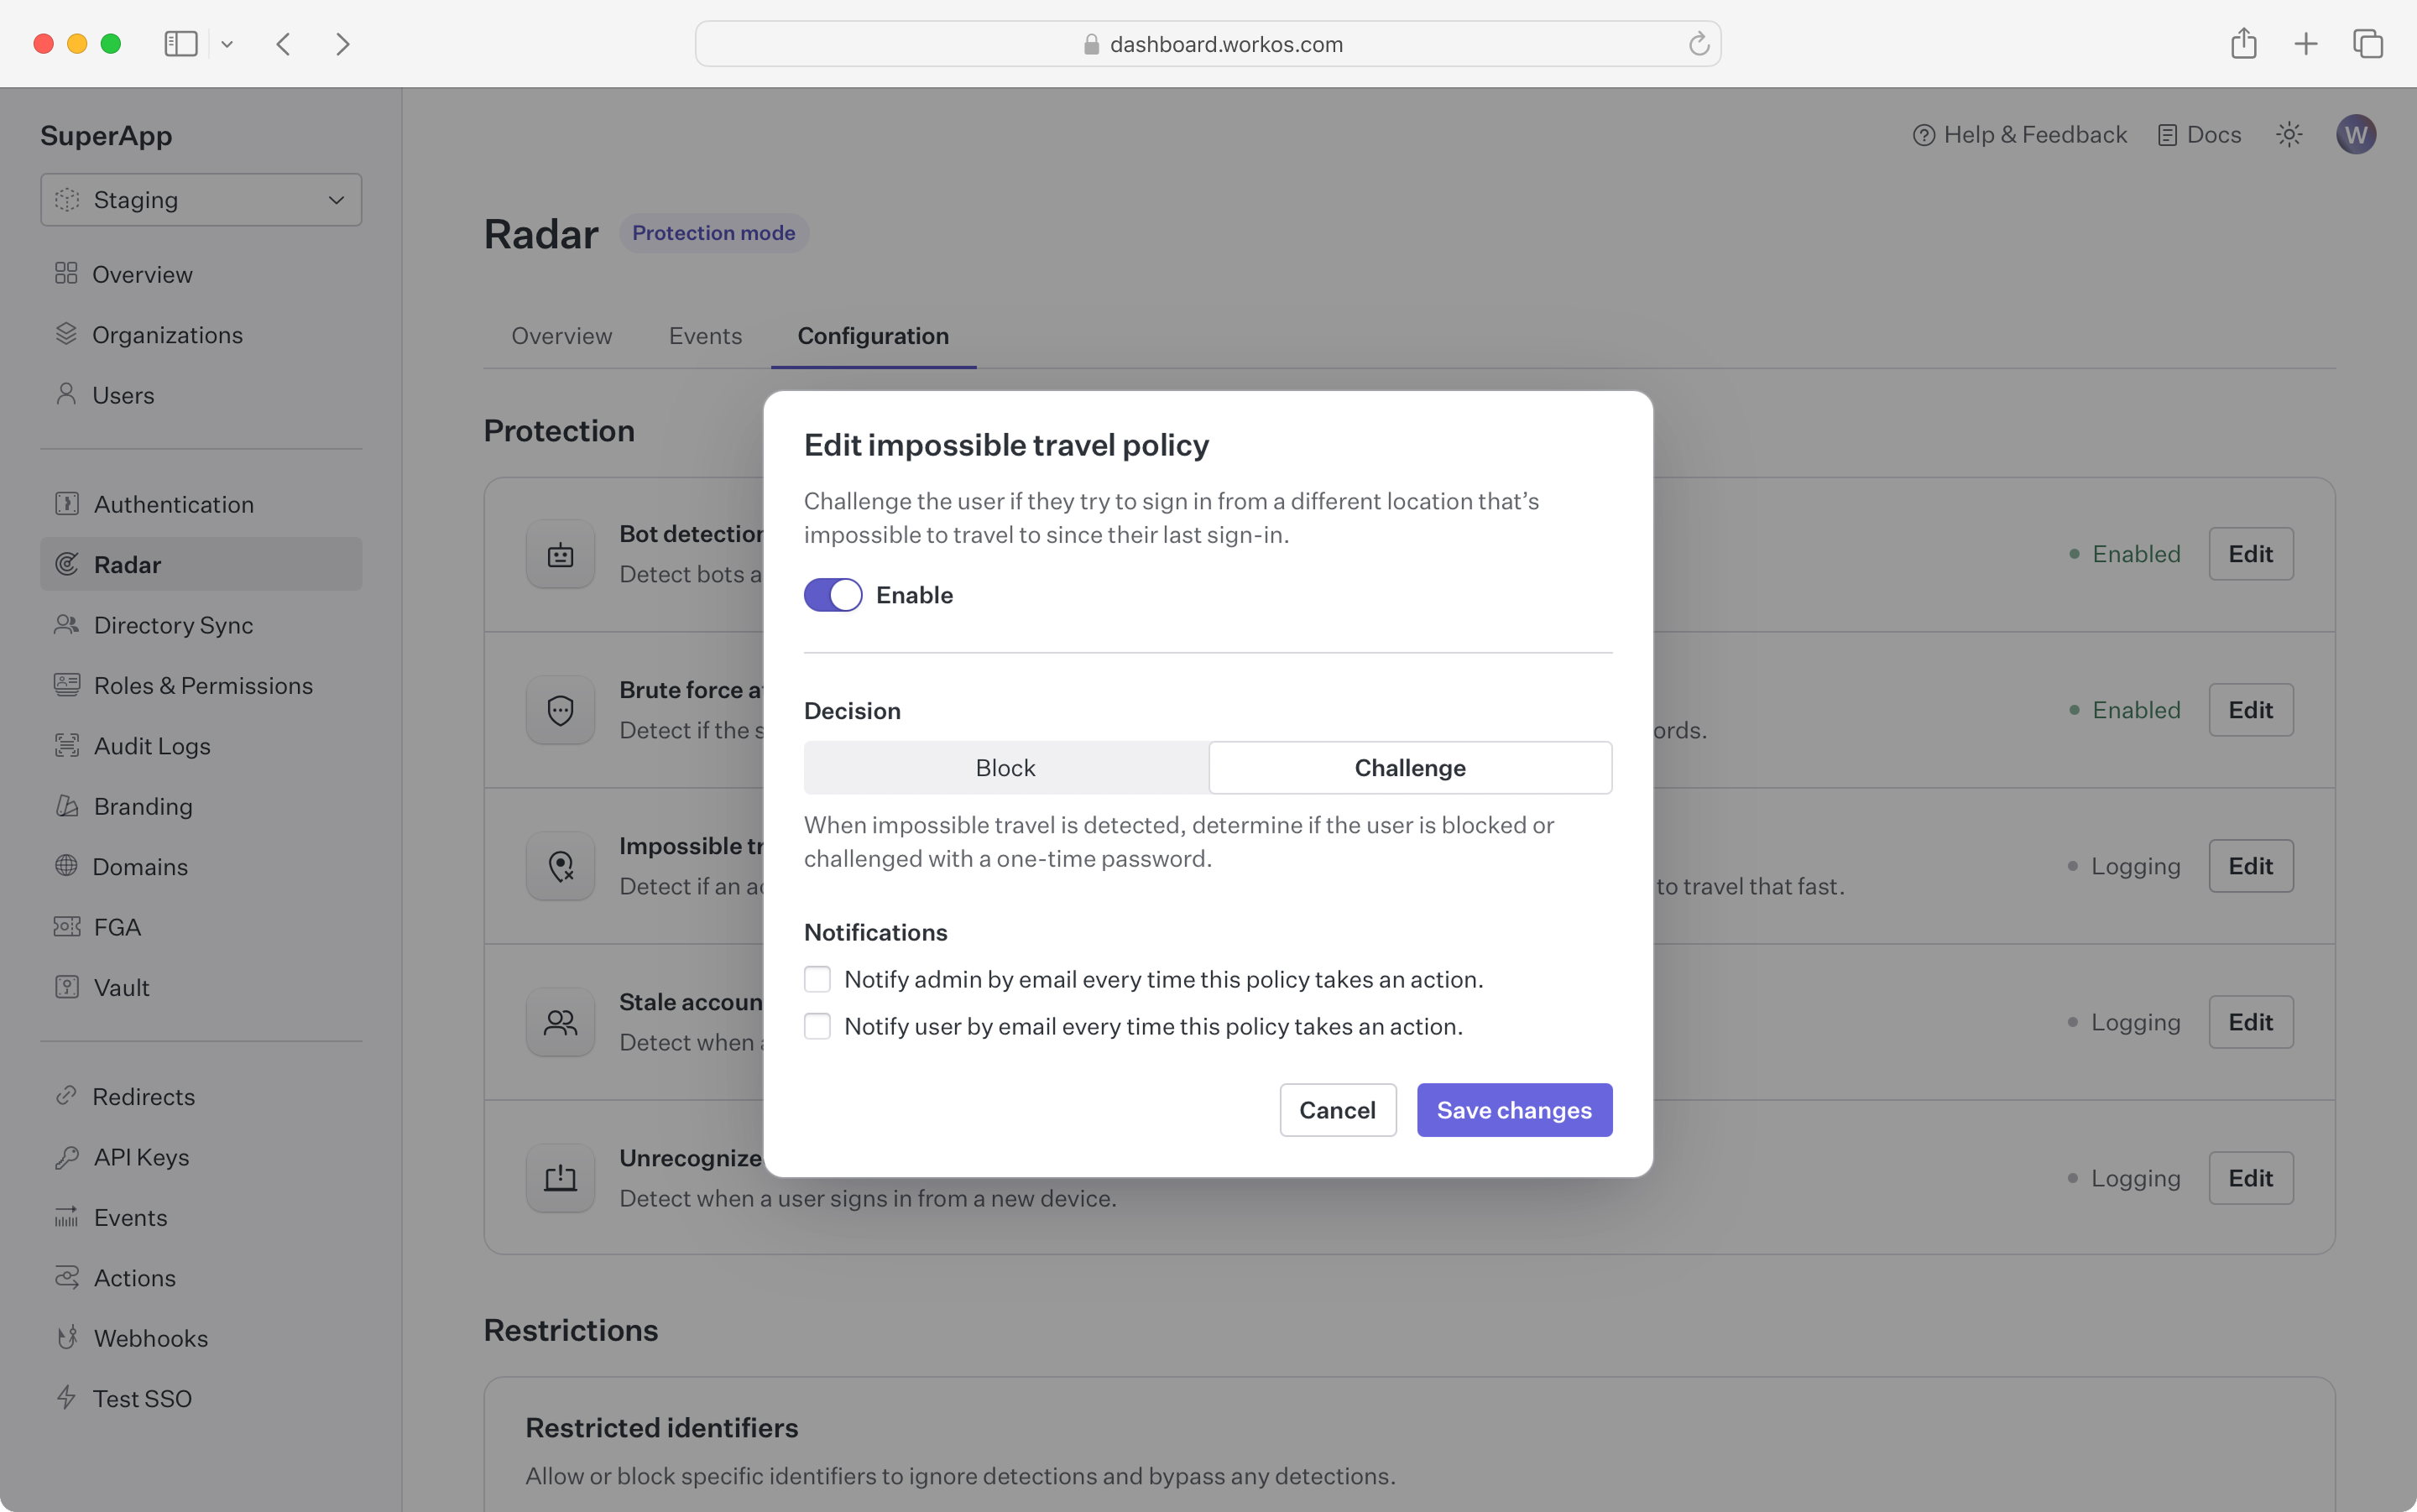Click the user avatar W icon
Image resolution: width=2417 pixels, height=1512 pixels.
tap(2355, 135)
